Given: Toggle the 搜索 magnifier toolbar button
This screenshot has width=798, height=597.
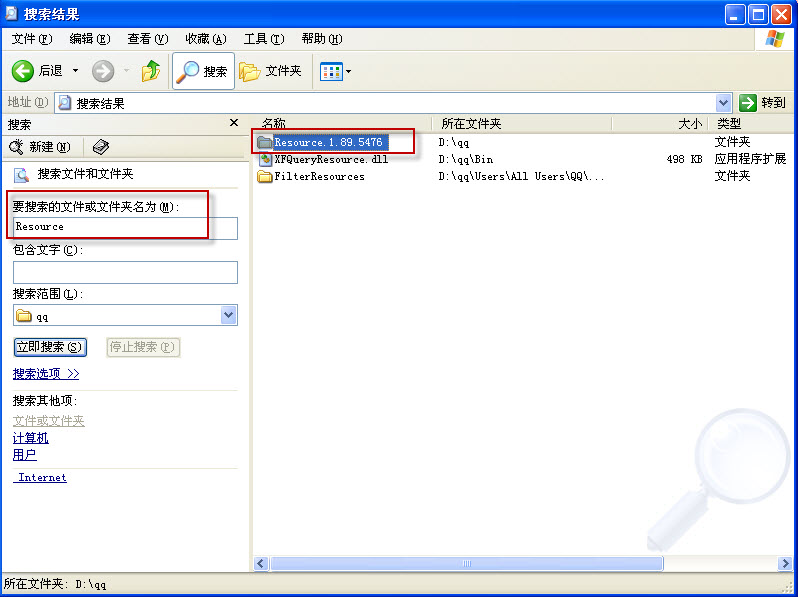Looking at the screenshot, I should click(x=203, y=71).
